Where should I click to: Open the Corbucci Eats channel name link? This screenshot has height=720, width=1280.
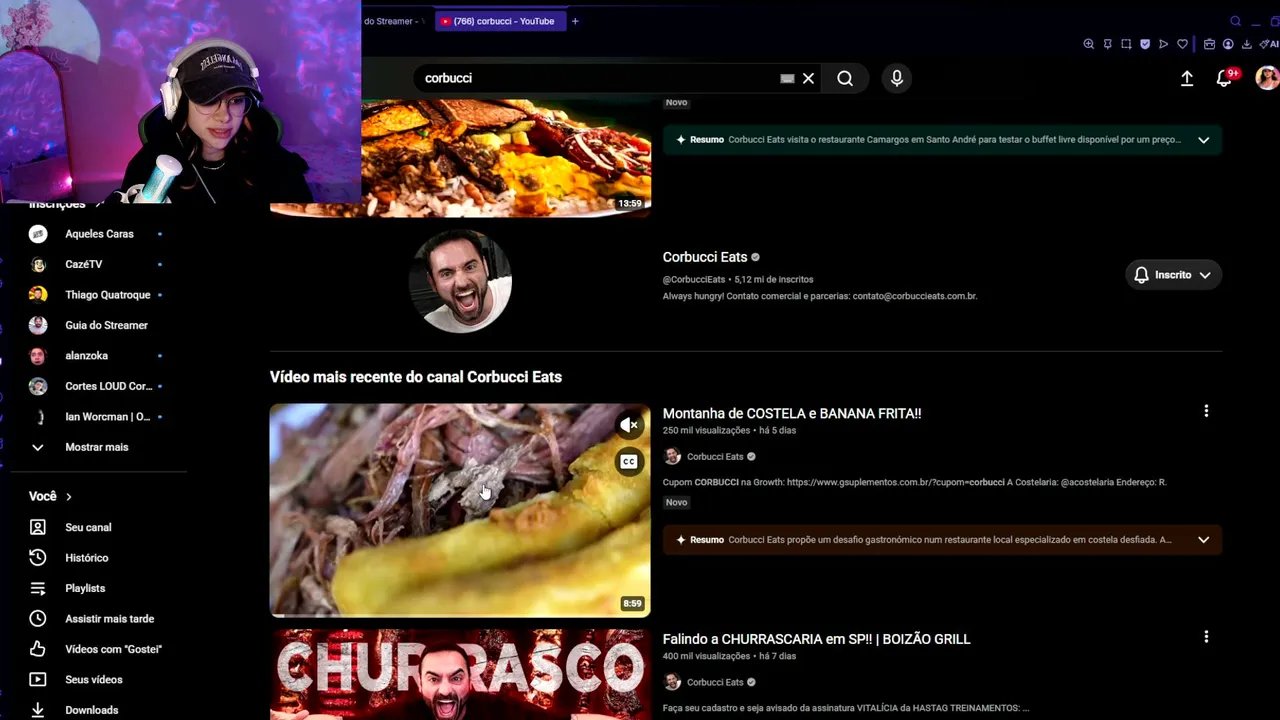click(x=705, y=257)
